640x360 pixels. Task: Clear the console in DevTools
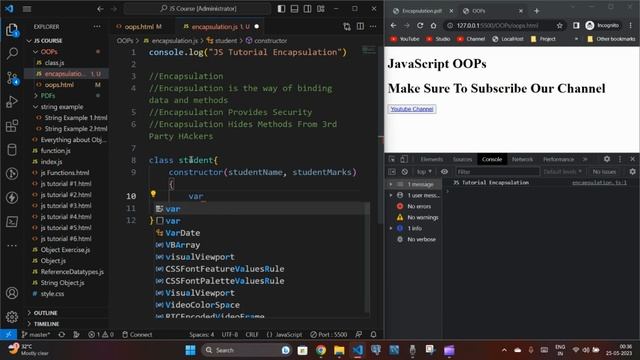[404, 172]
